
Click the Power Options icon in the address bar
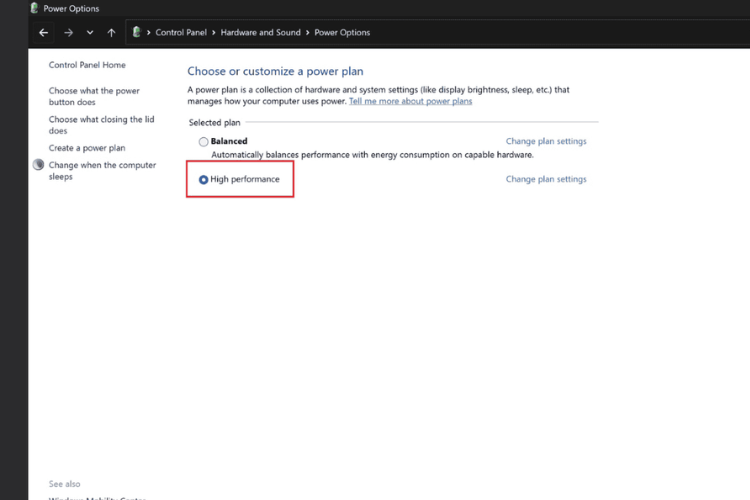[136, 32]
